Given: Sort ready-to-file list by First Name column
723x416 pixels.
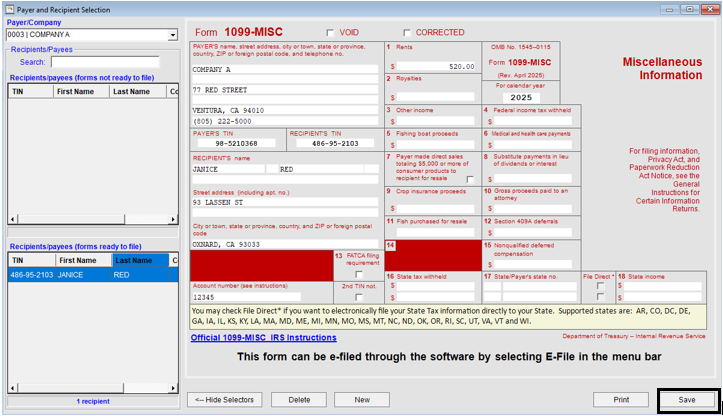Looking at the screenshot, I should pyautogui.click(x=79, y=260).
